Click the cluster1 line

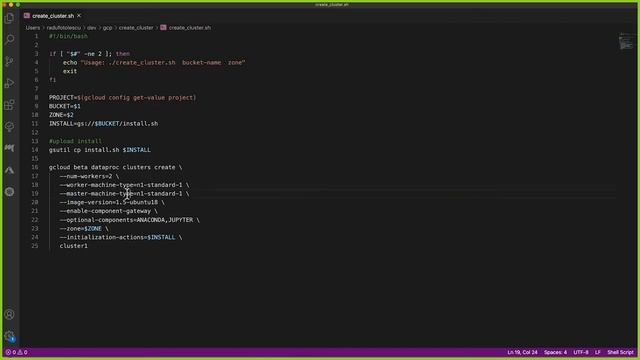tap(73, 246)
